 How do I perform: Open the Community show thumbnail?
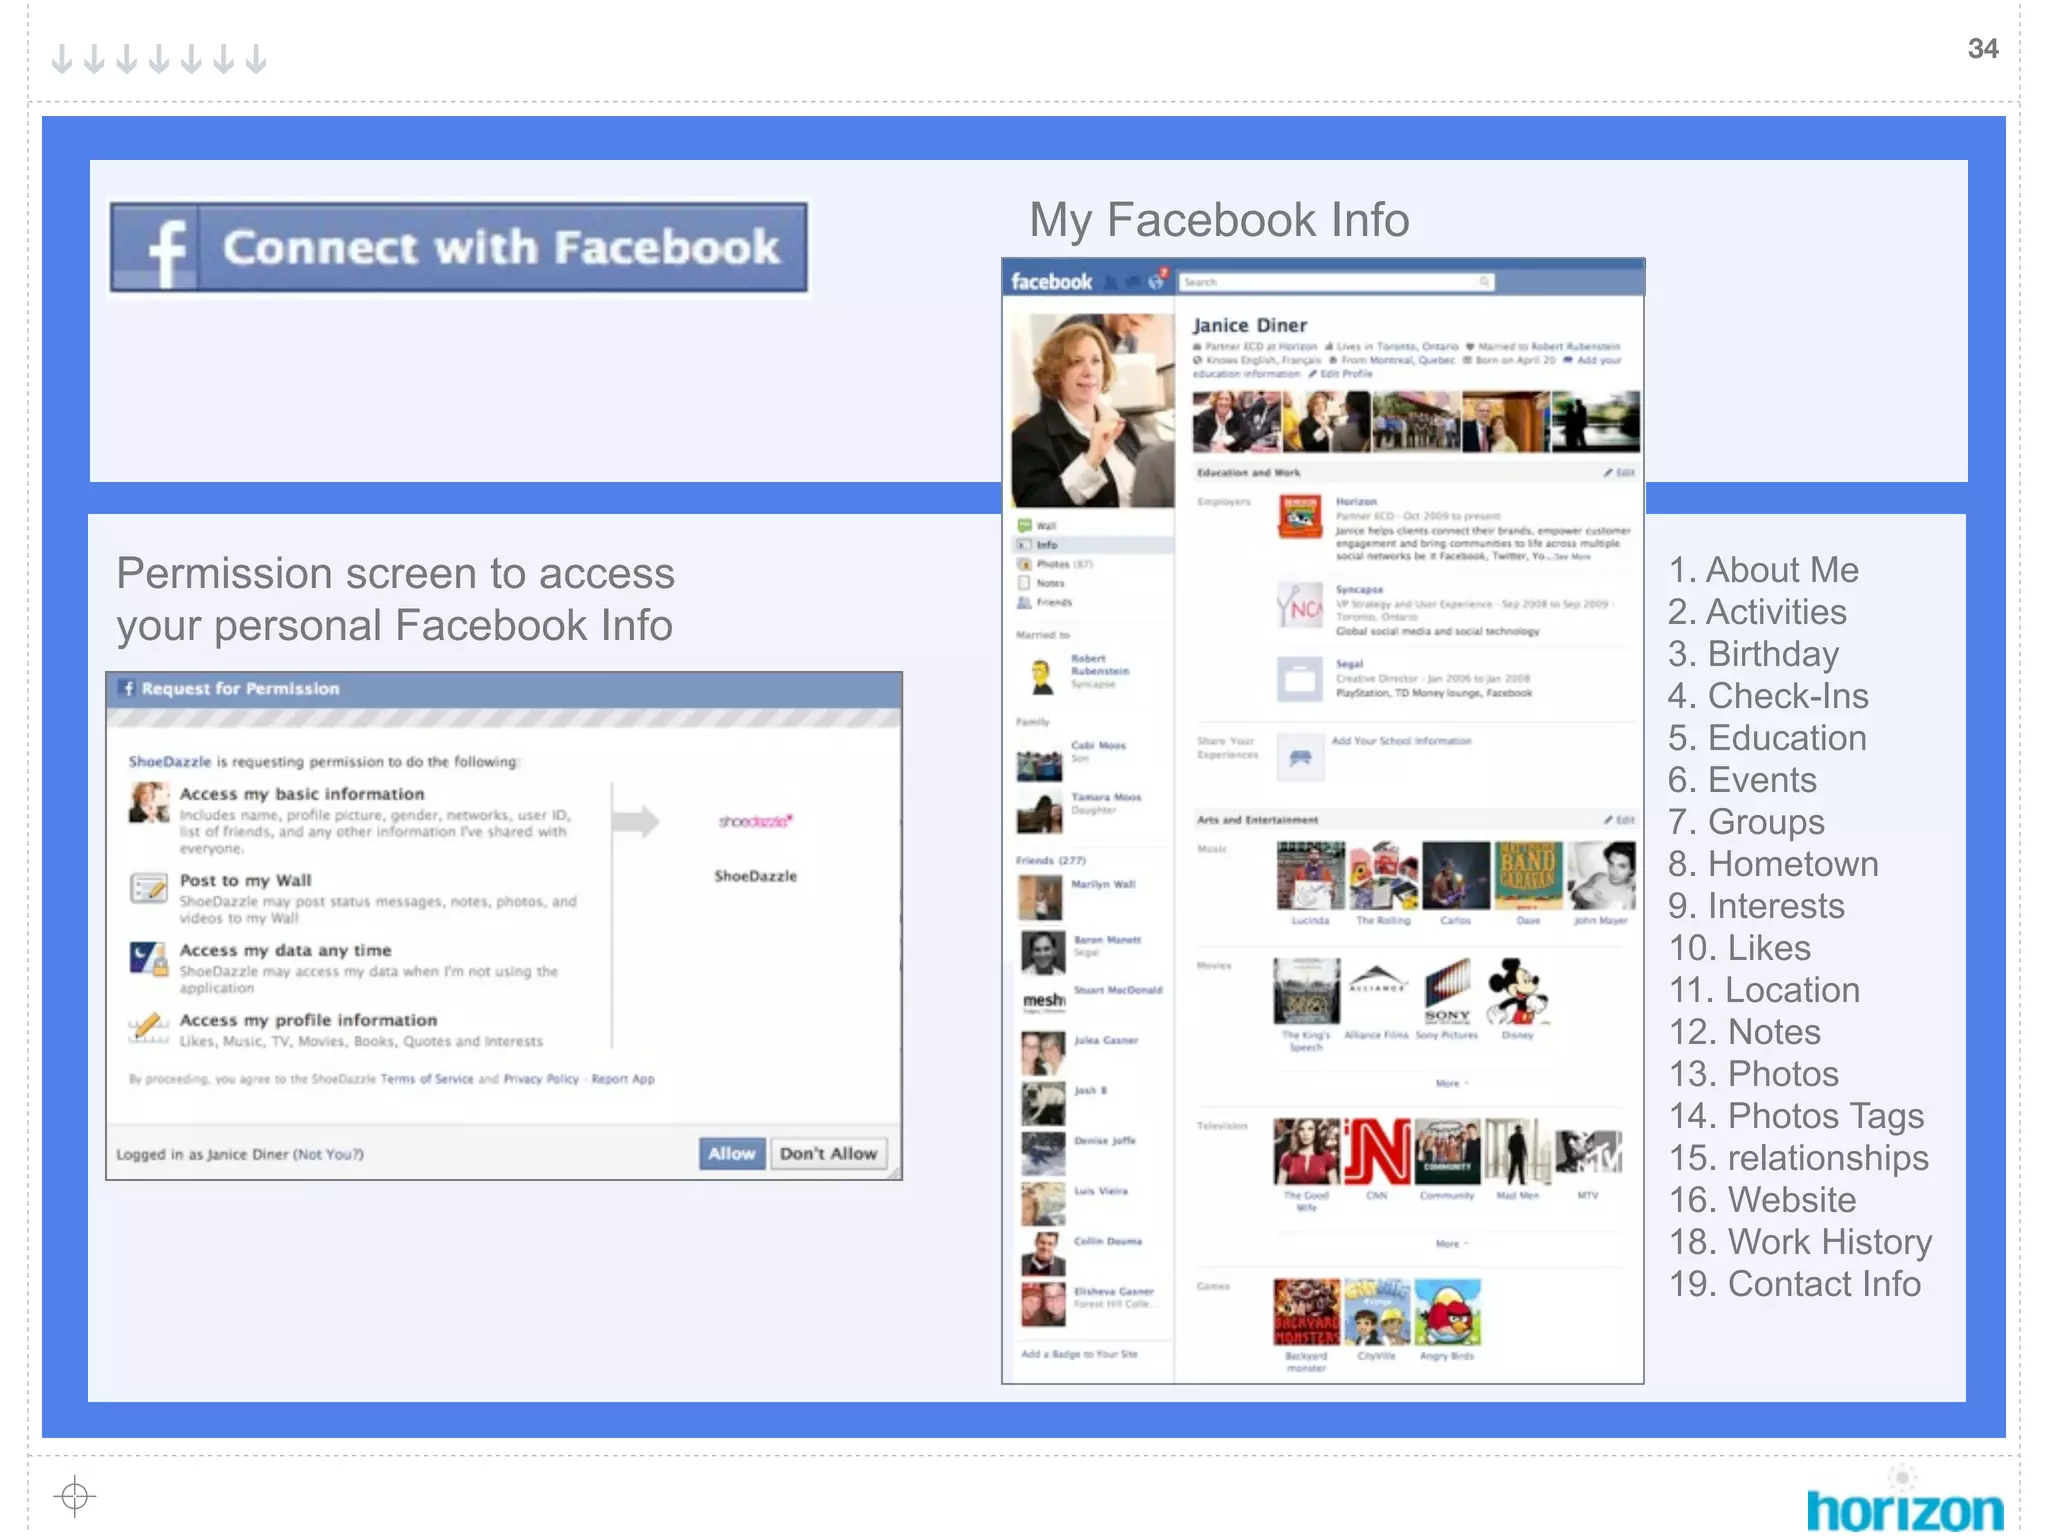[x=1447, y=1152]
